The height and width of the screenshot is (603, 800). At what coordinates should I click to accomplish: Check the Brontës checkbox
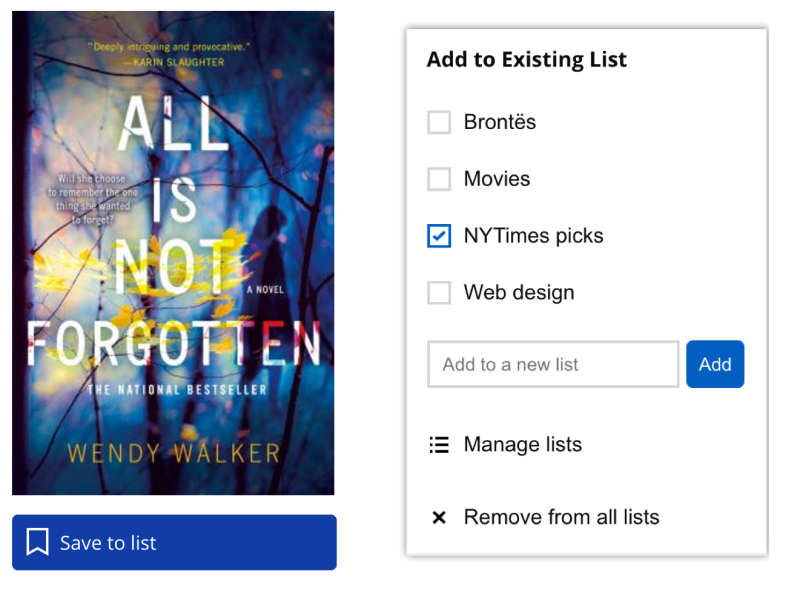(438, 121)
